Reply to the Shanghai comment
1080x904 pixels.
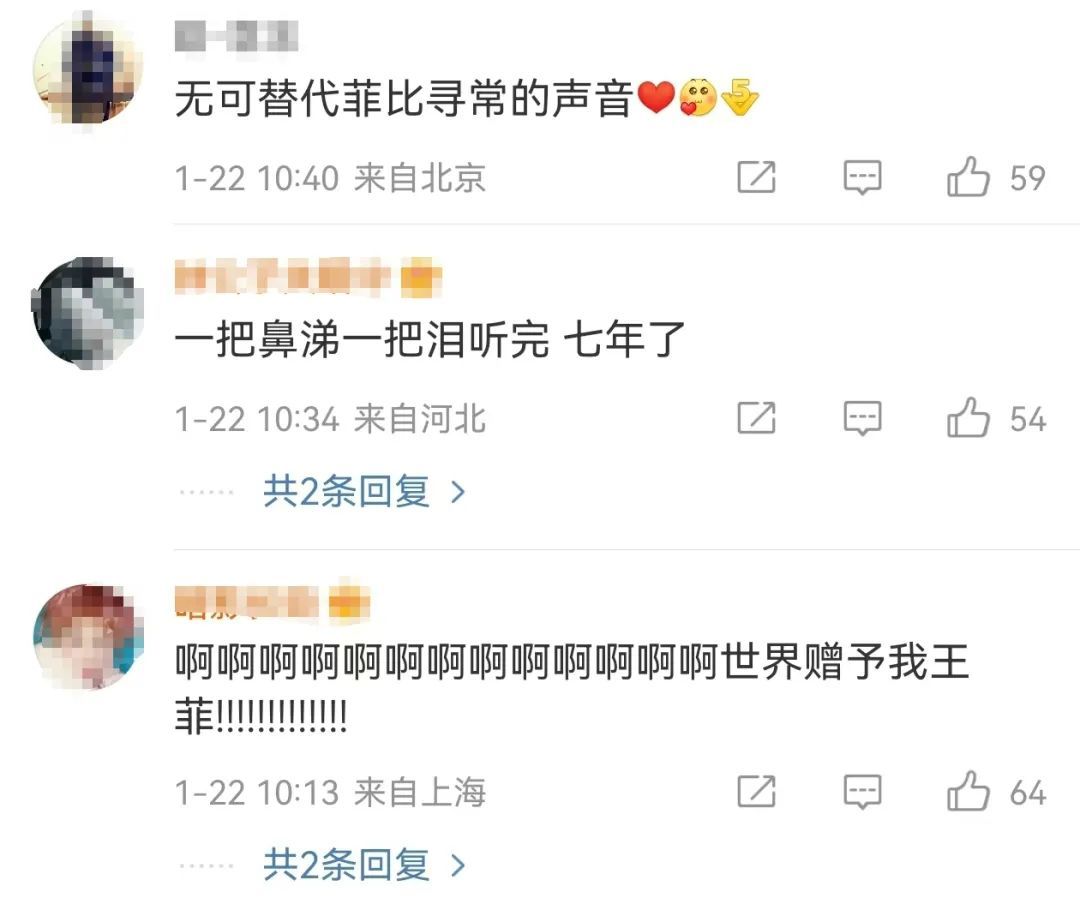(862, 791)
